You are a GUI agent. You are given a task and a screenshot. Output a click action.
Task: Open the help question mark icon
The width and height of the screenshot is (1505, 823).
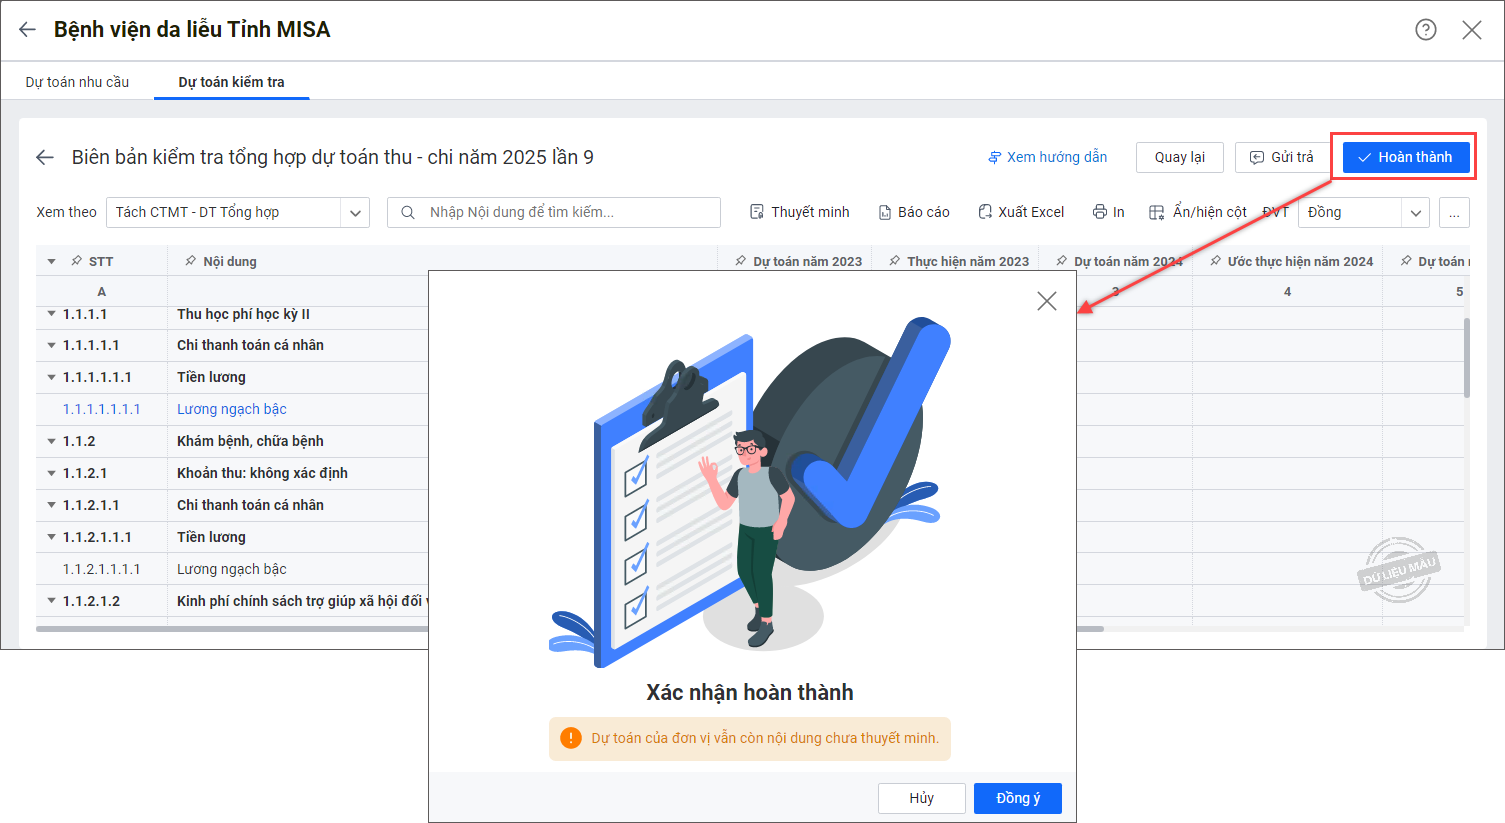click(x=1425, y=30)
